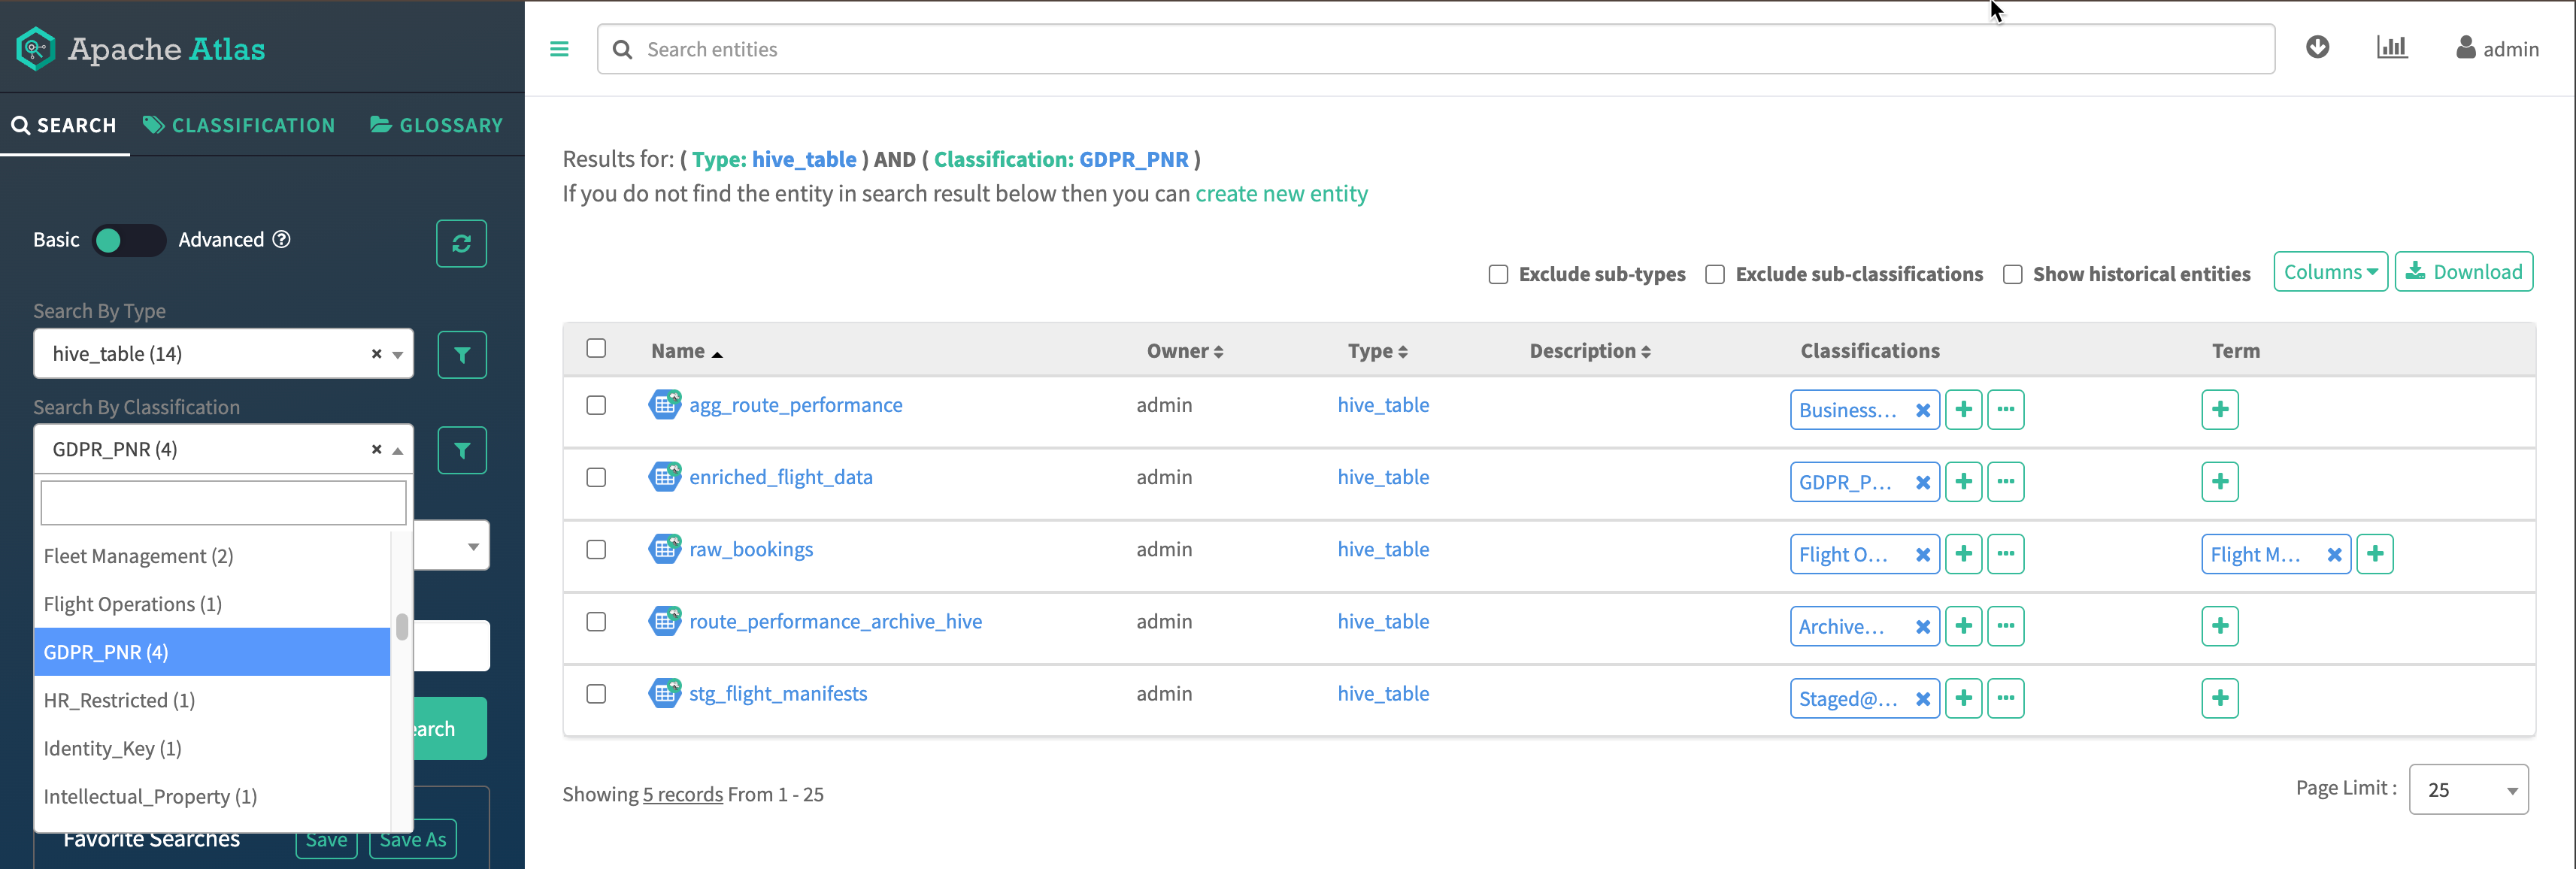Toggle the sidebar with the hamburger icon

(x=559, y=49)
